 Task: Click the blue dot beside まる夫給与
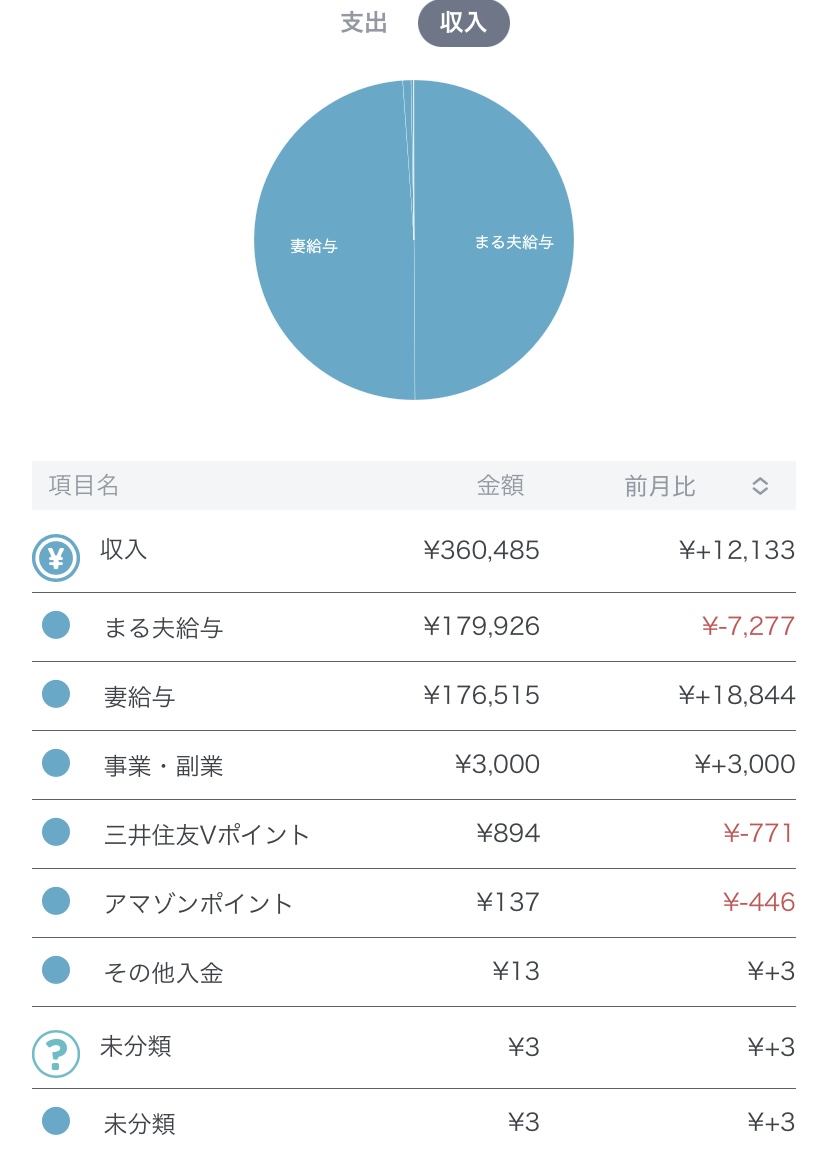[56, 626]
